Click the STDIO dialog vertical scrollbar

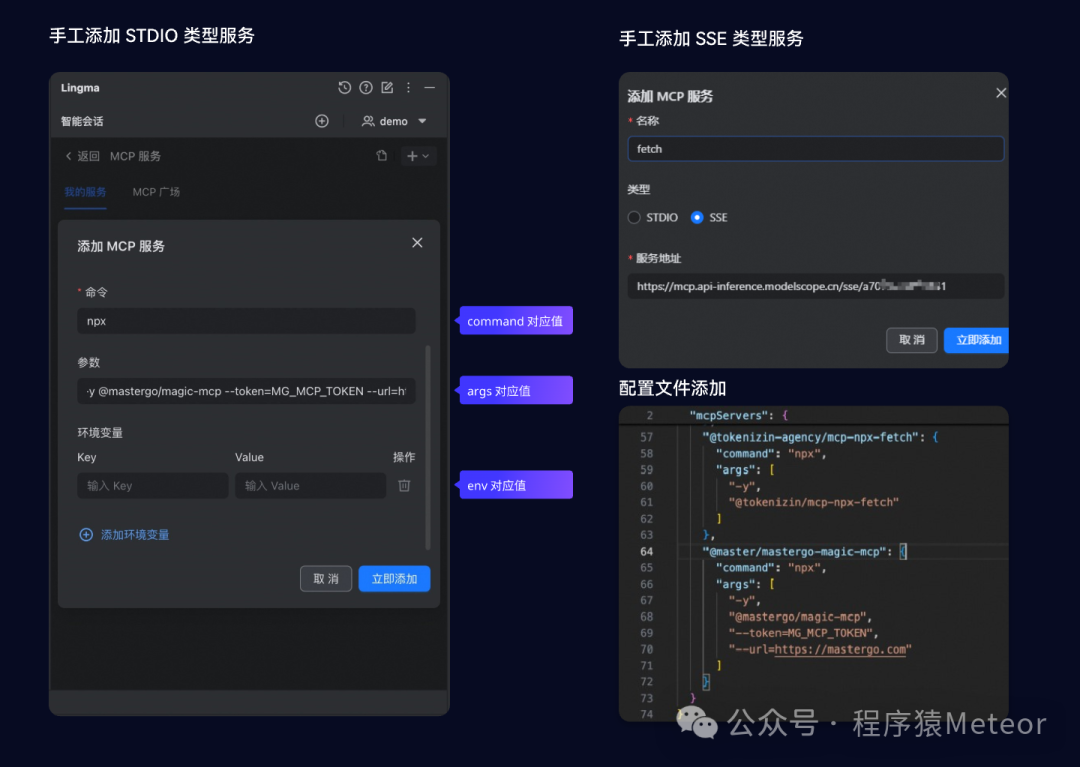pos(428,448)
